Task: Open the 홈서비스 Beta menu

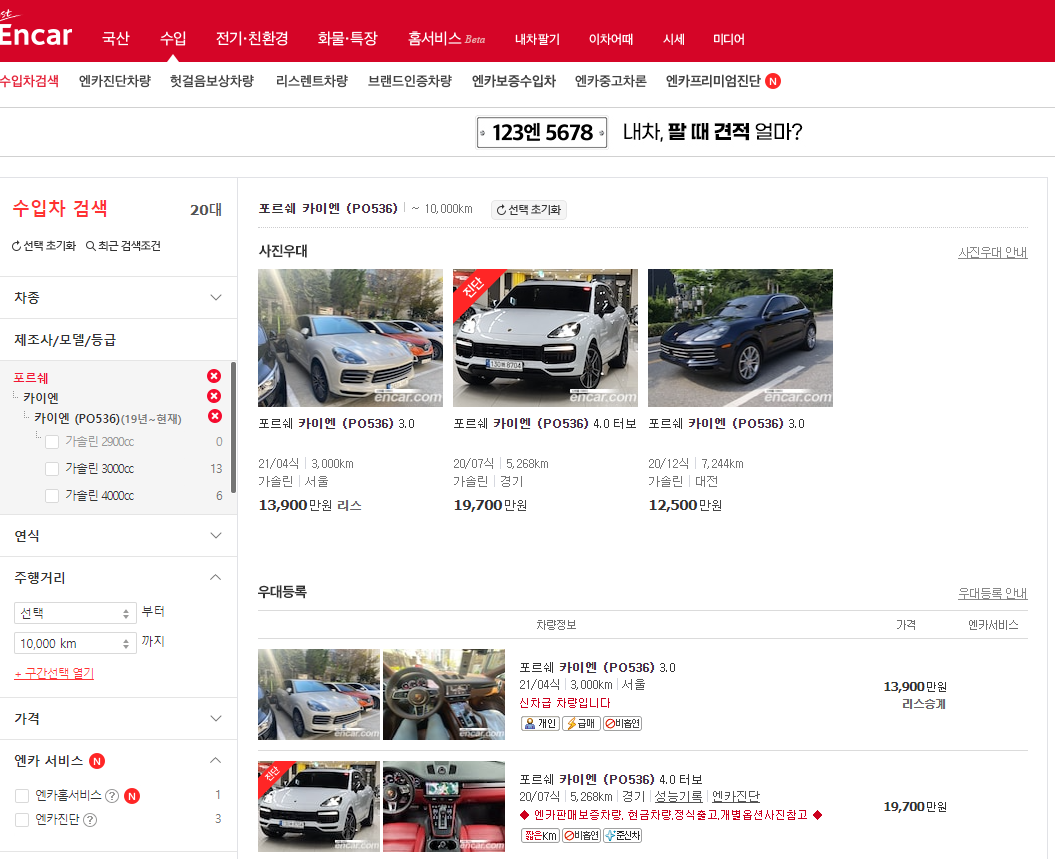Action: (x=446, y=38)
